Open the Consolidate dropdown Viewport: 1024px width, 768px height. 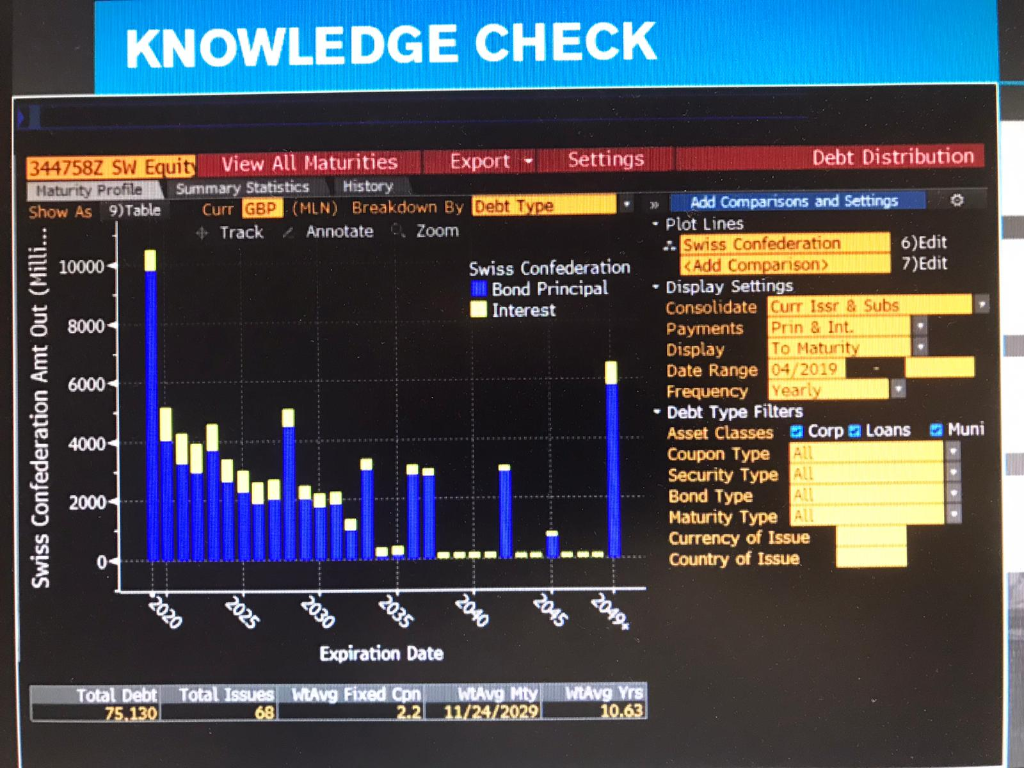981,304
